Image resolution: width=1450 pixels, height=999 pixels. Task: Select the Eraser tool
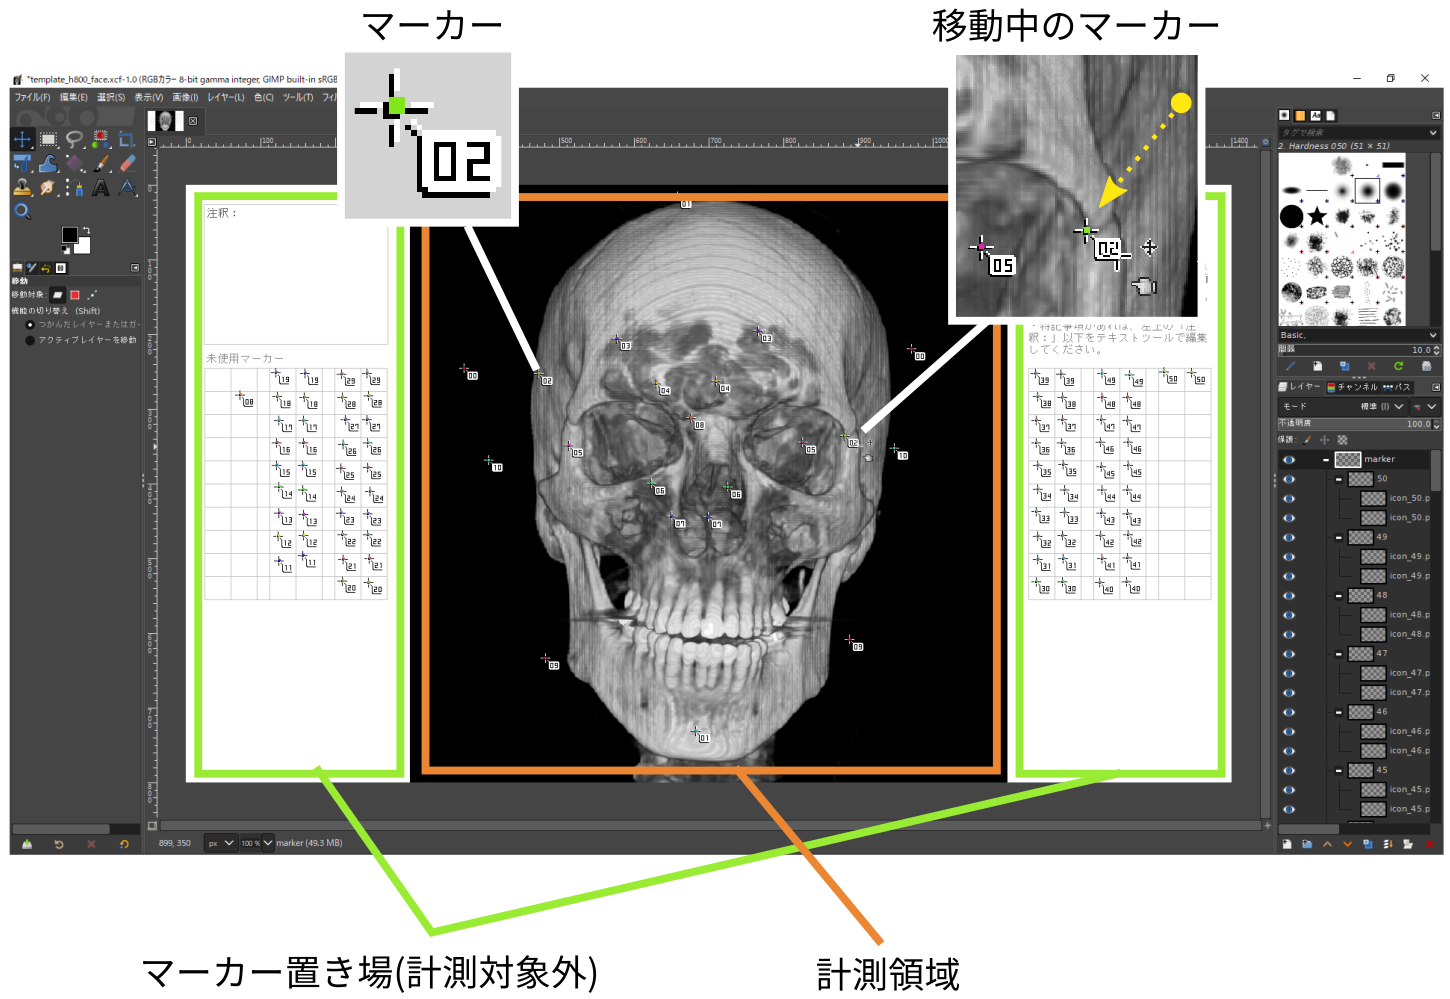click(x=127, y=163)
